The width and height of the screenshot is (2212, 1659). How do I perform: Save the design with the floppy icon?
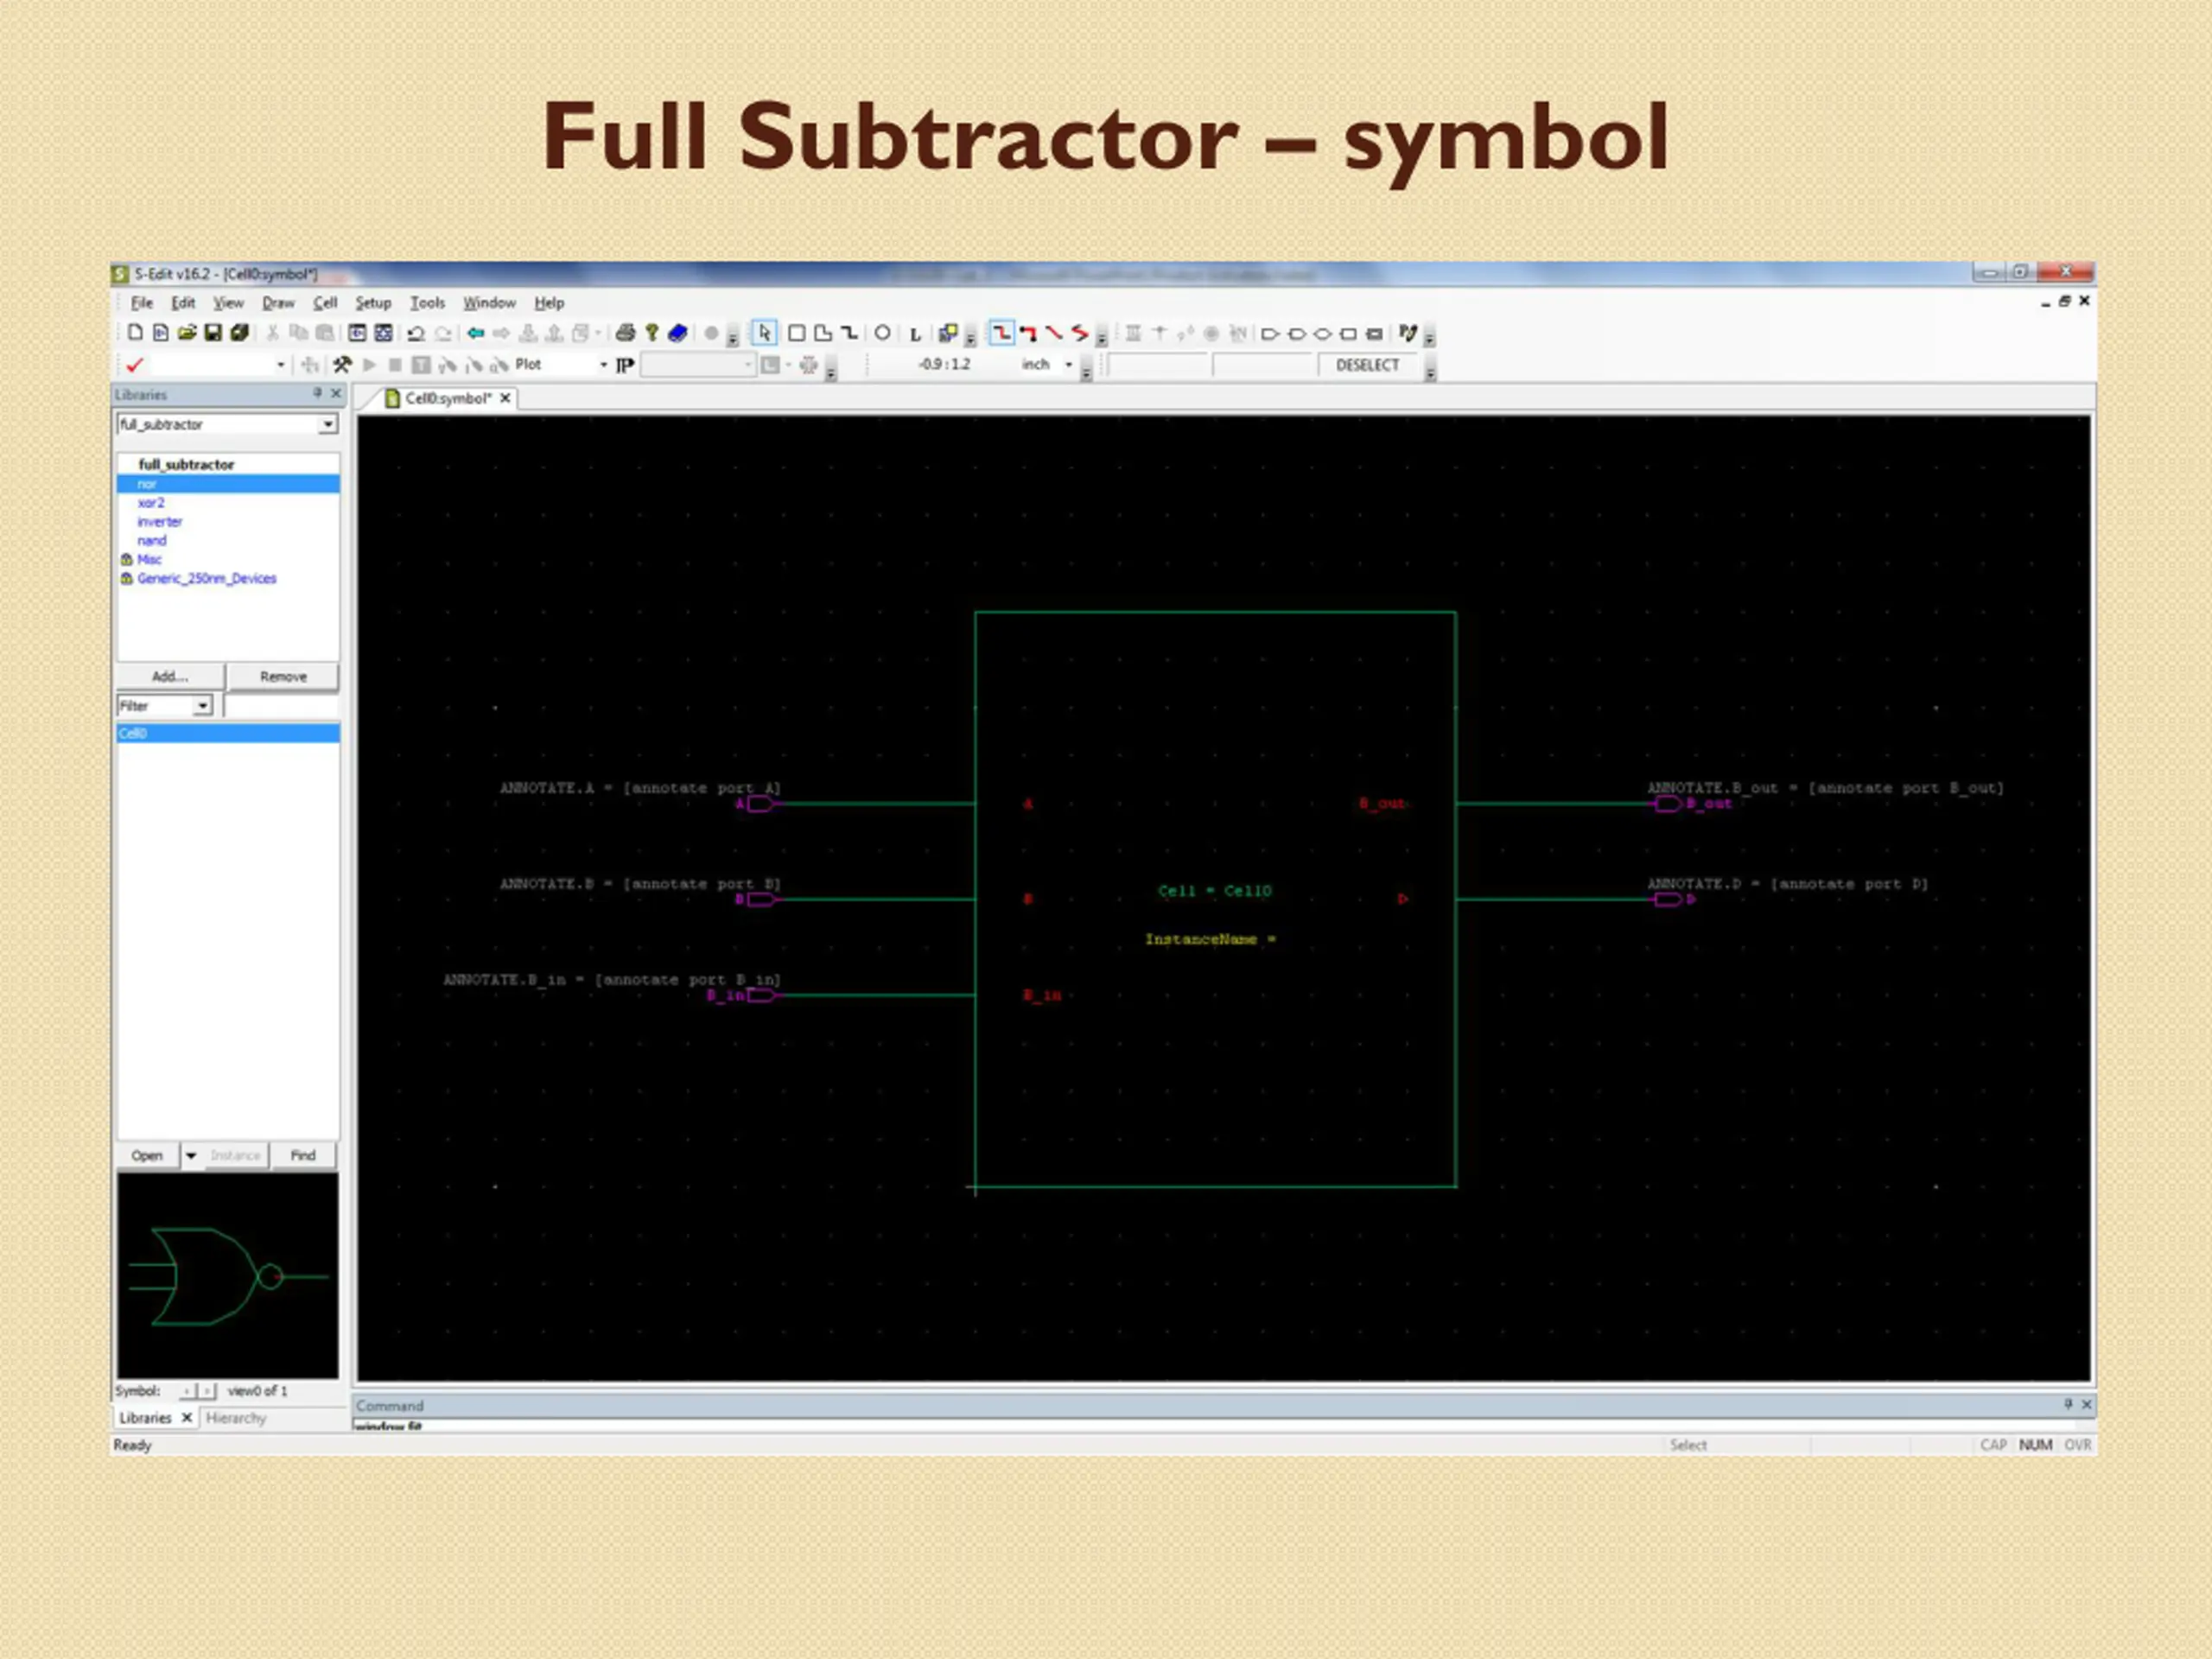coord(213,333)
